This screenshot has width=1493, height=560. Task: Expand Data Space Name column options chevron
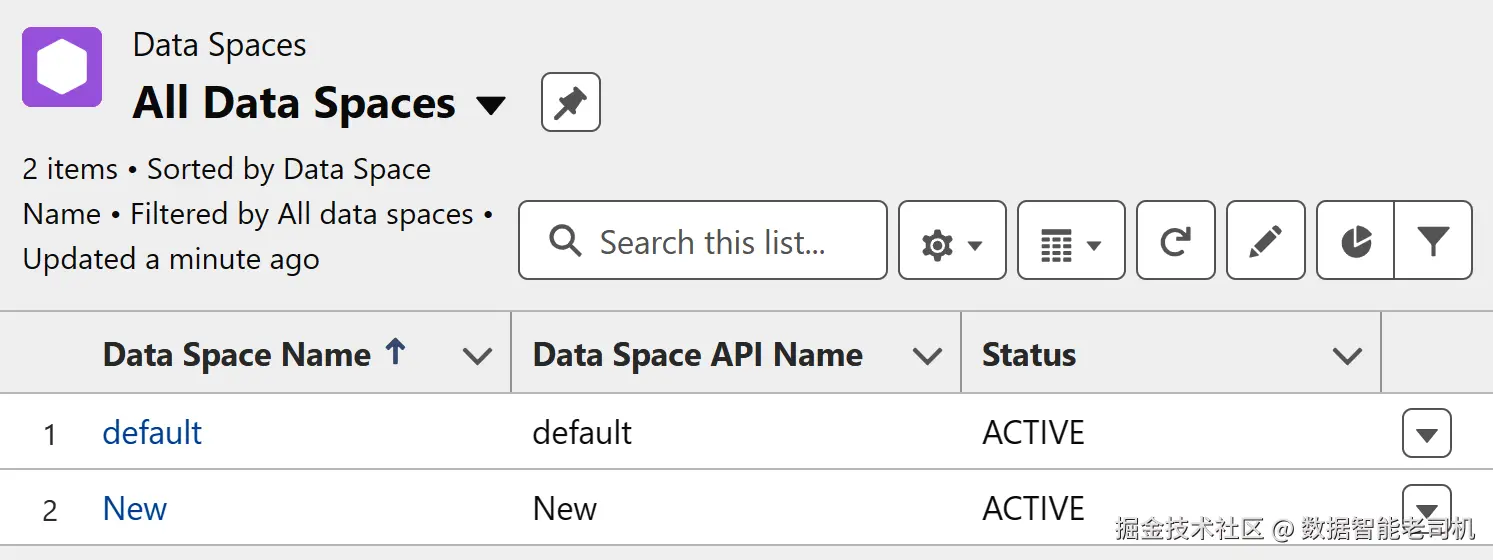[x=478, y=355]
